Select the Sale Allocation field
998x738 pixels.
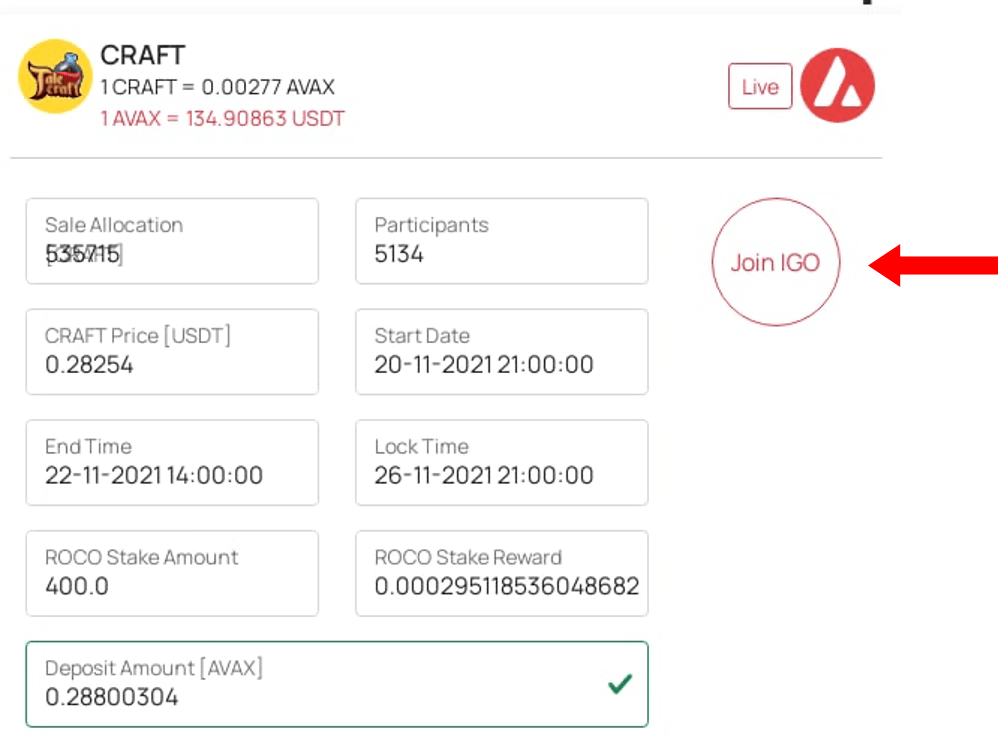point(172,241)
